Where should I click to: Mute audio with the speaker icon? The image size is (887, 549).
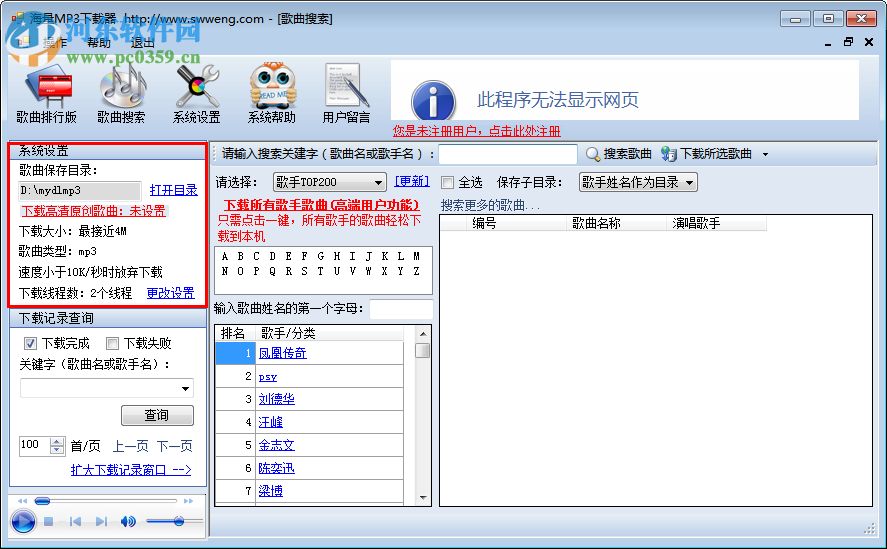tap(128, 521)
